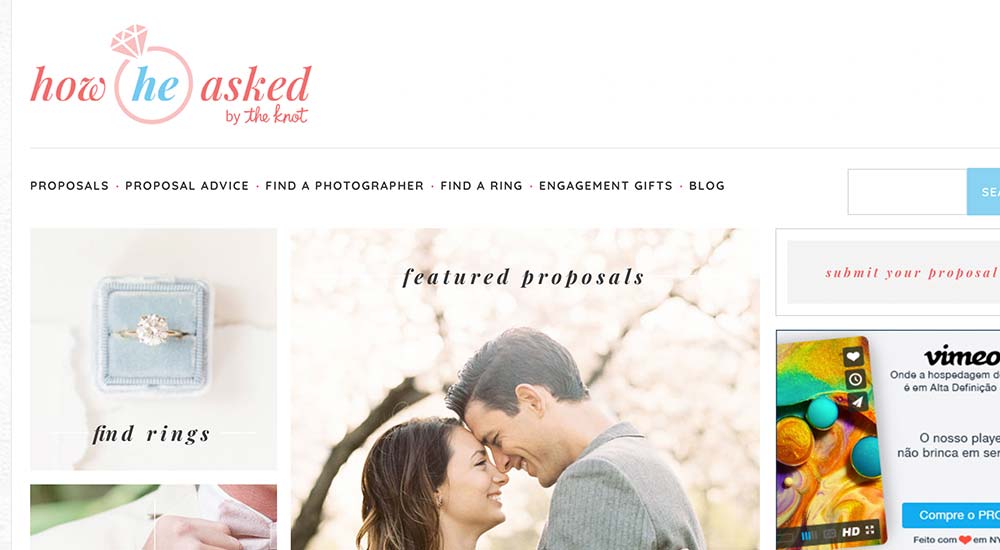The height and width of the screenshot is (550, 1000).
Task: Click the HD badge in Vimeo player
Action: click(x=851, y=531)
